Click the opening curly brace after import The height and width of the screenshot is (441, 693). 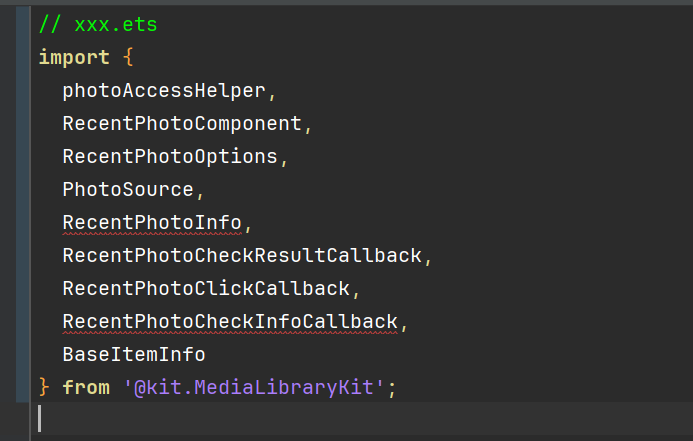[127, 58]
